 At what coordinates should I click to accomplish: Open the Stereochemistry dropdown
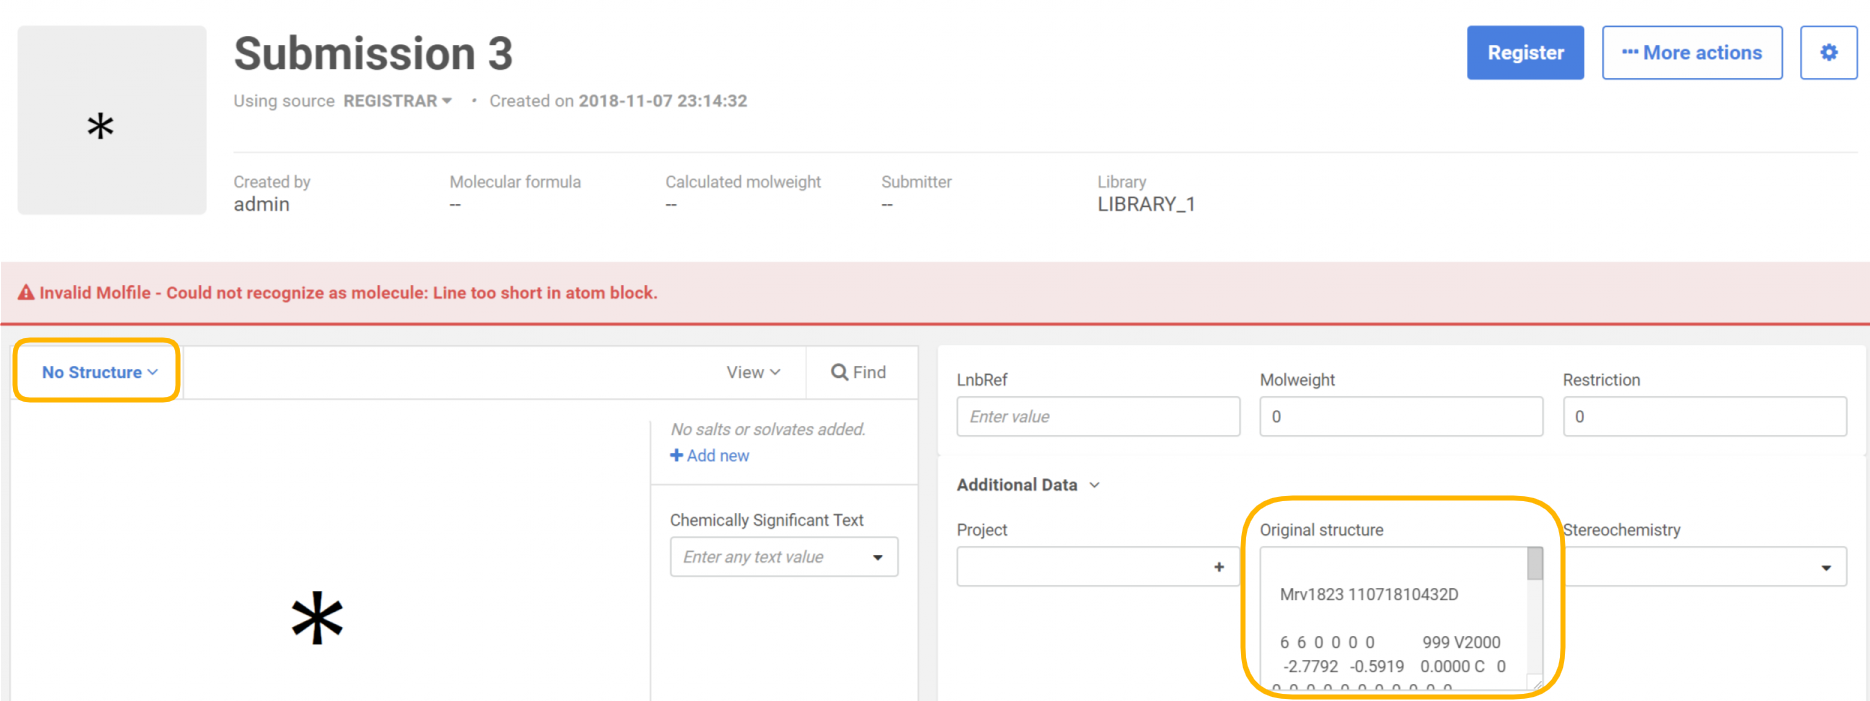coord(1825,567)
